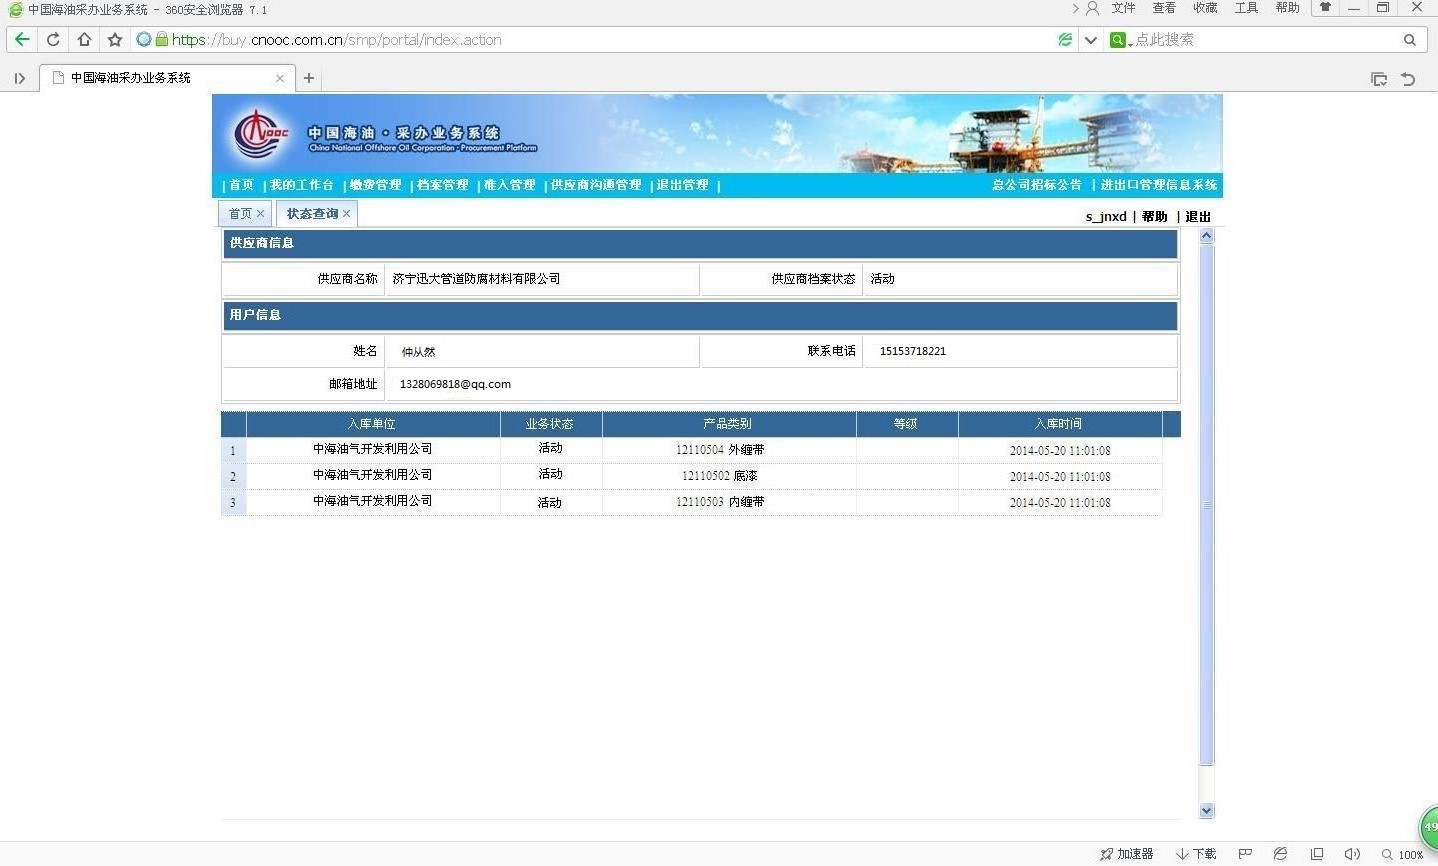The image size is (1438, 866).
Task: Bookmark page with star icon
Action: coord(115,40)
